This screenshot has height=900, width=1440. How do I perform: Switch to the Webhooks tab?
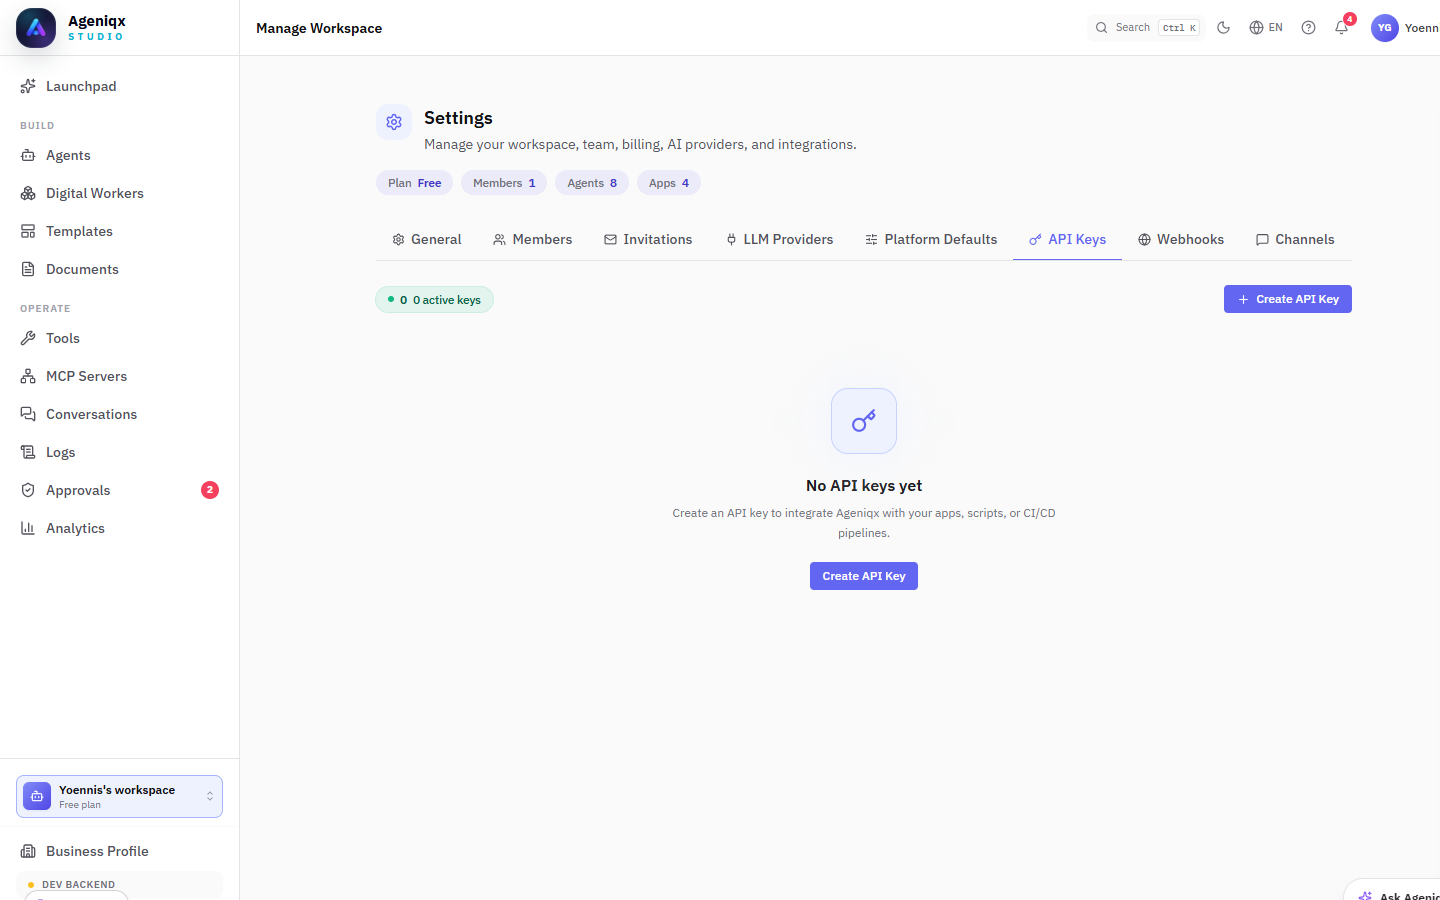pos(1181,240)
